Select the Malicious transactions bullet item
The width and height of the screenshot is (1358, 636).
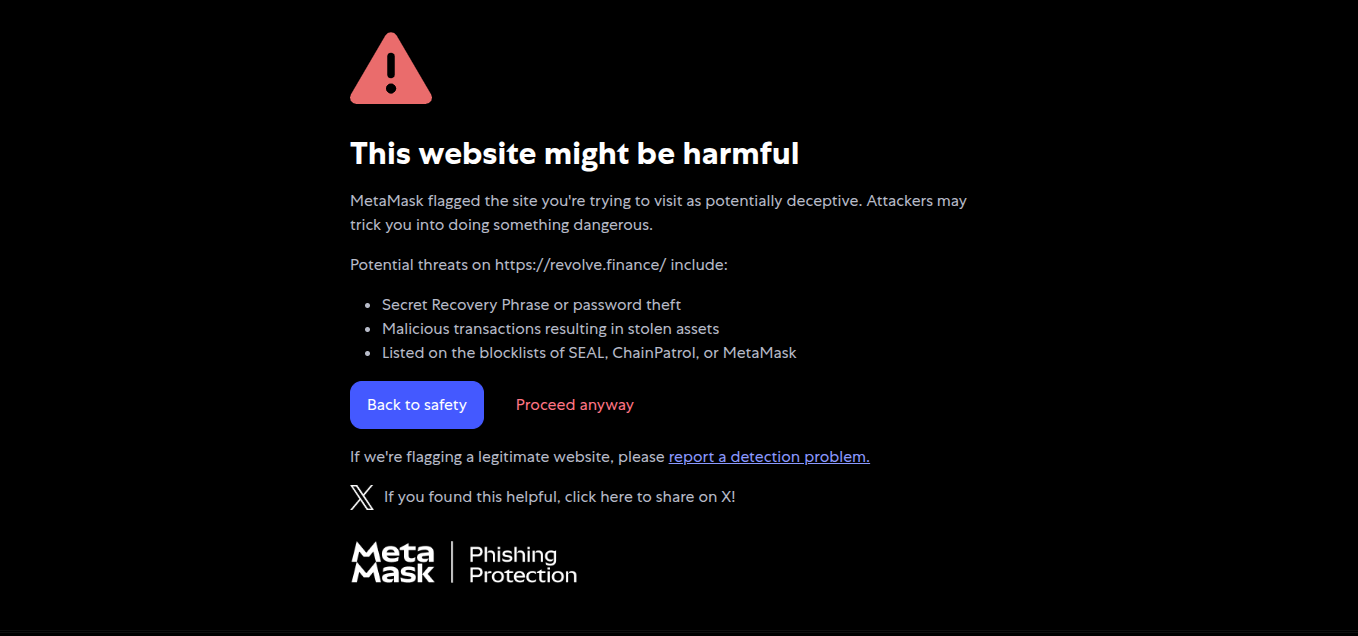tap(550, 329)
